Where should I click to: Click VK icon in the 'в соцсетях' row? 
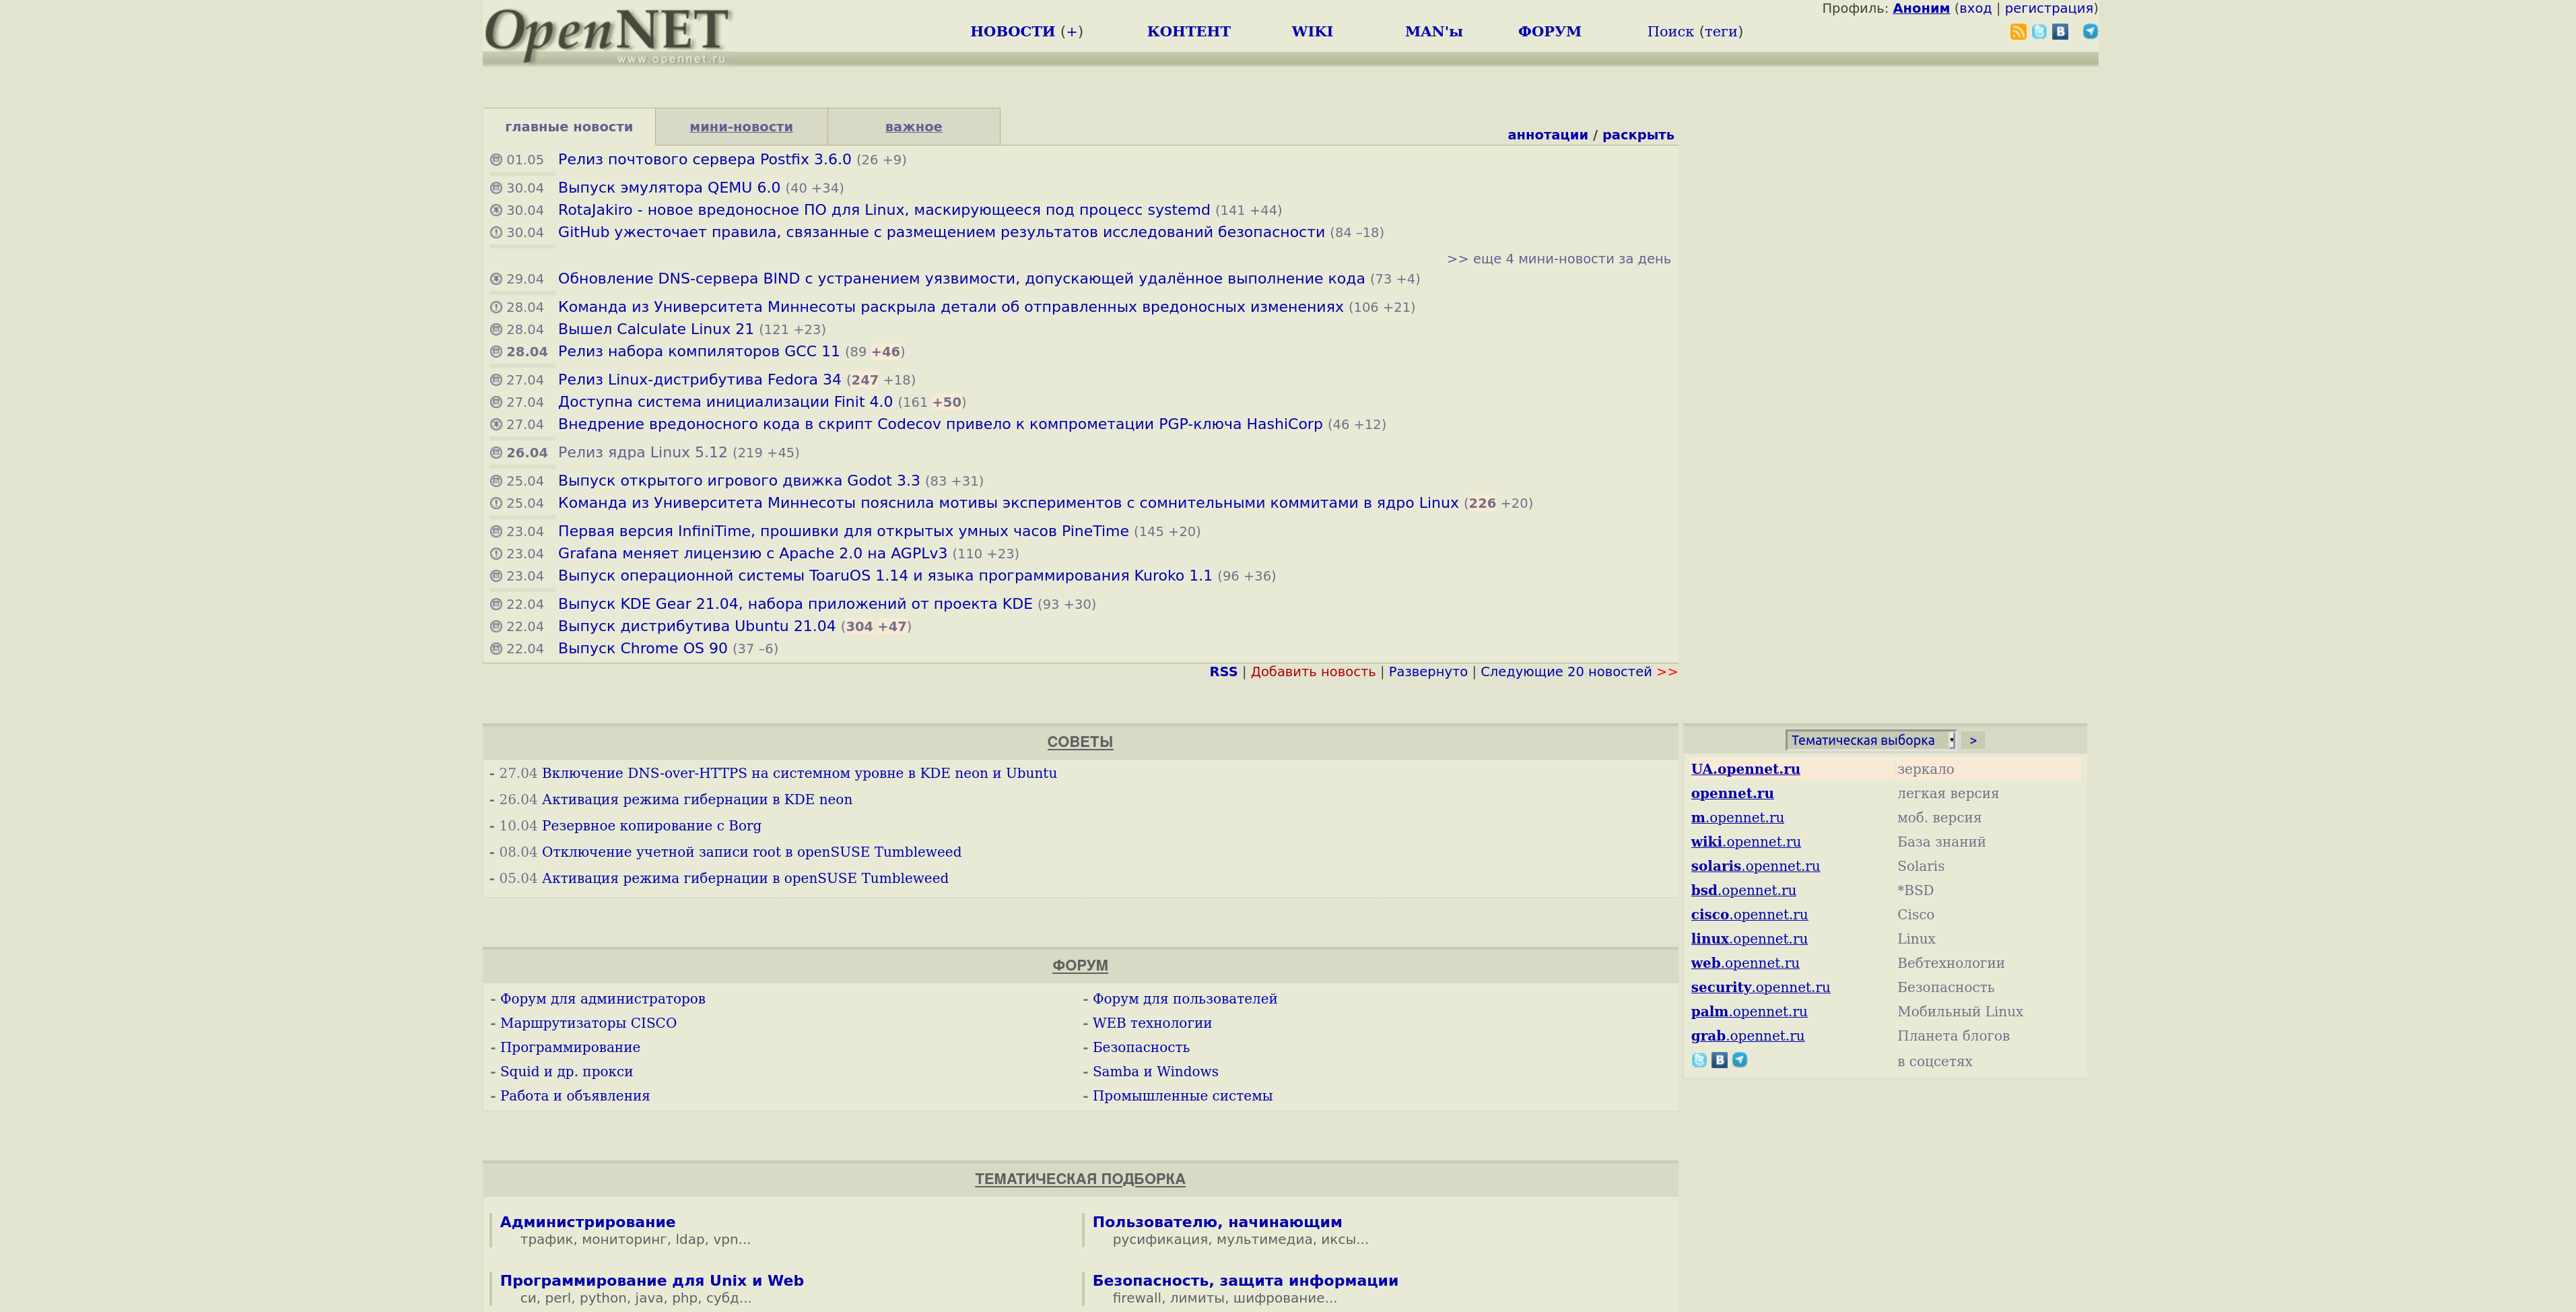1719,1060
